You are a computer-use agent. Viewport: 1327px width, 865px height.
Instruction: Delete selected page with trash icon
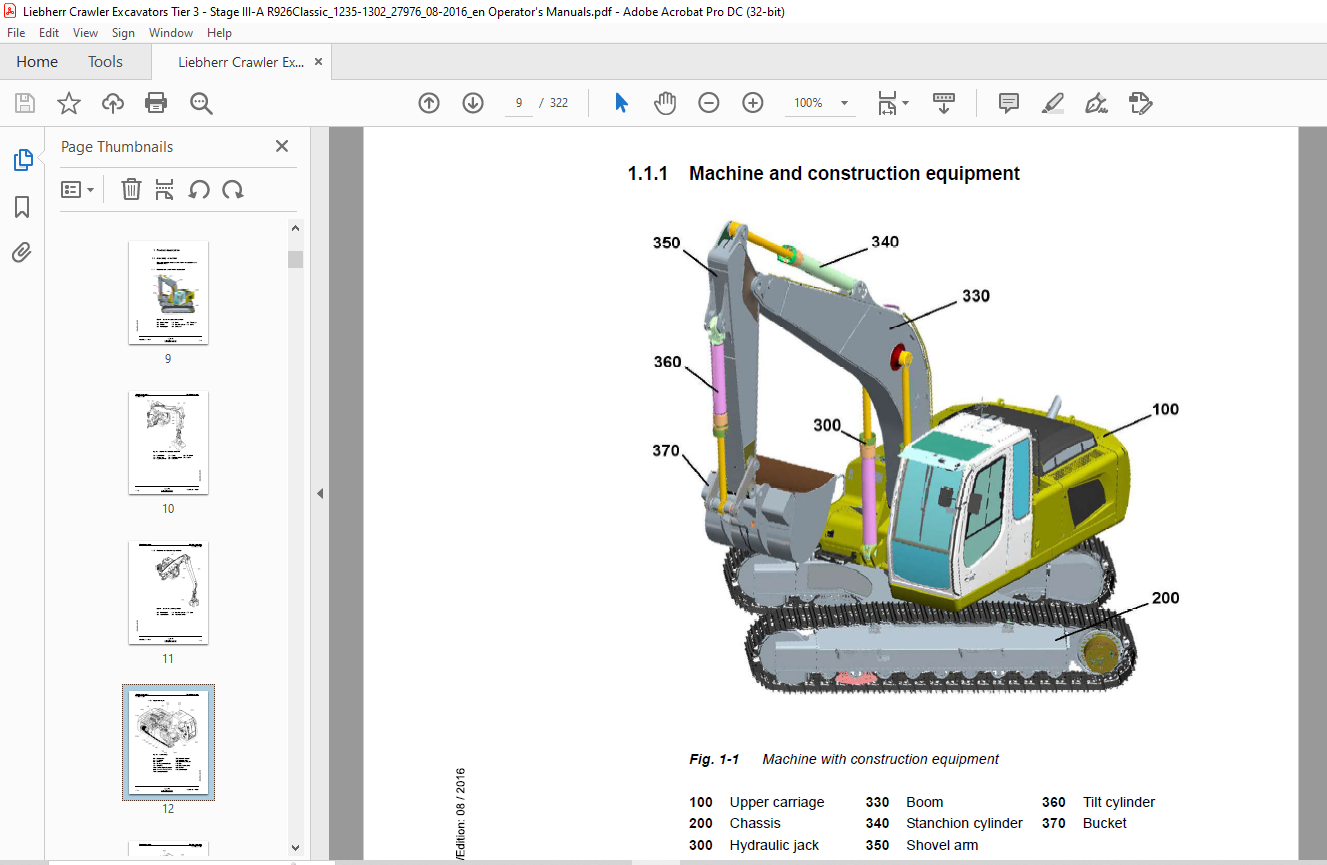coord(131,189)
